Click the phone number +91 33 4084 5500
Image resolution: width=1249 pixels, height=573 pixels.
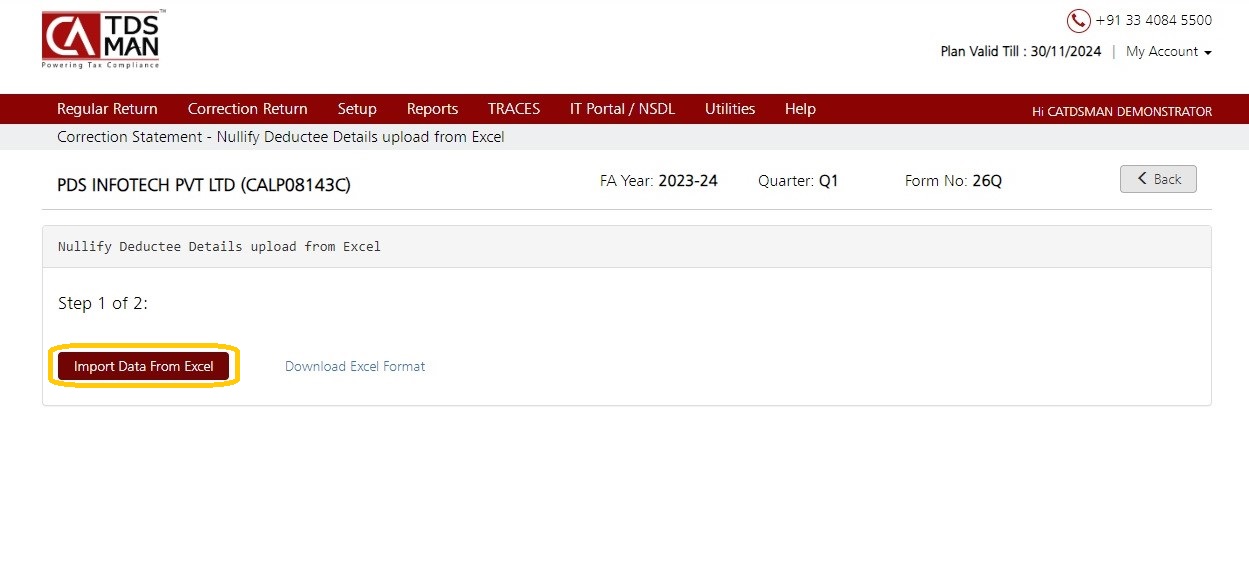click(1154, 20)
